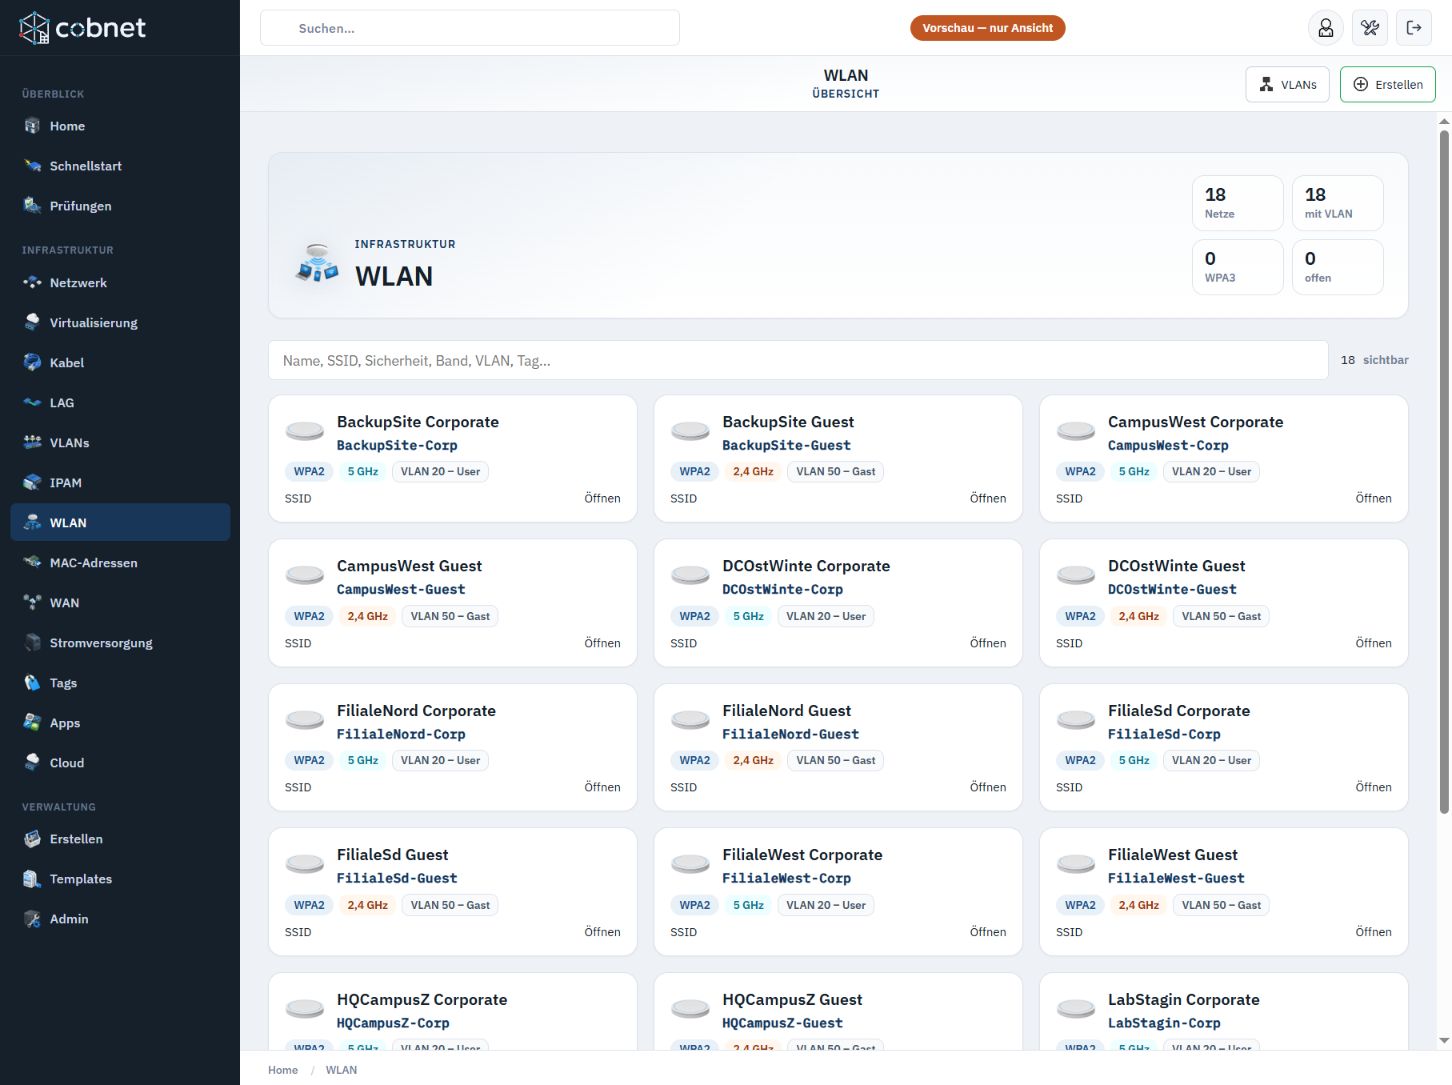
Task: Open the user profile icon
Action: [x=1326, y=28]
